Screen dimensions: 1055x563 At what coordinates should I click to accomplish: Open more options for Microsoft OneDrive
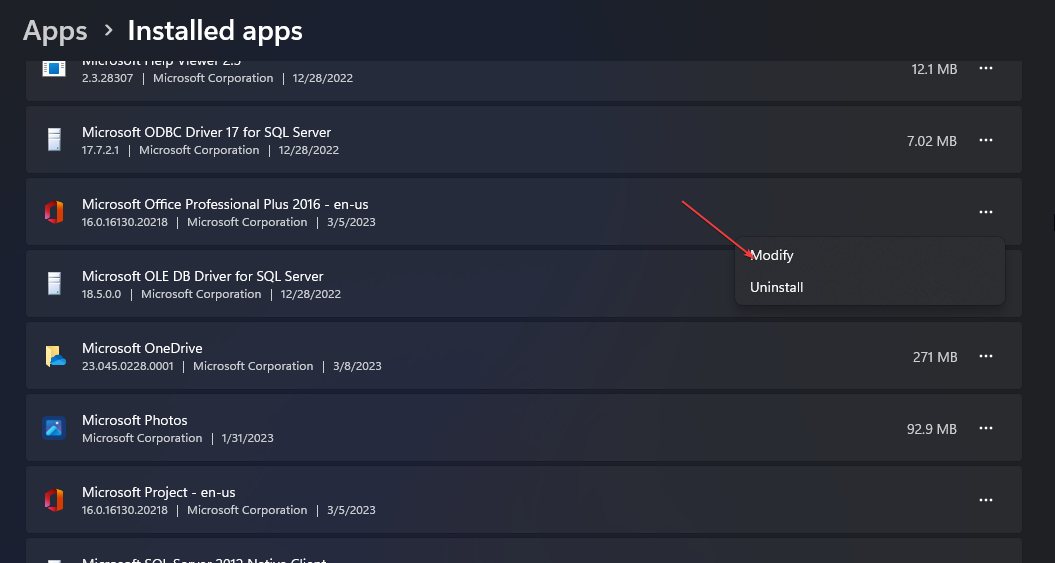[x=986, y=356]
